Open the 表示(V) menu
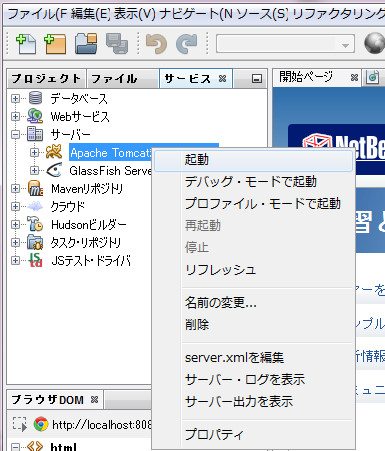 135,14
